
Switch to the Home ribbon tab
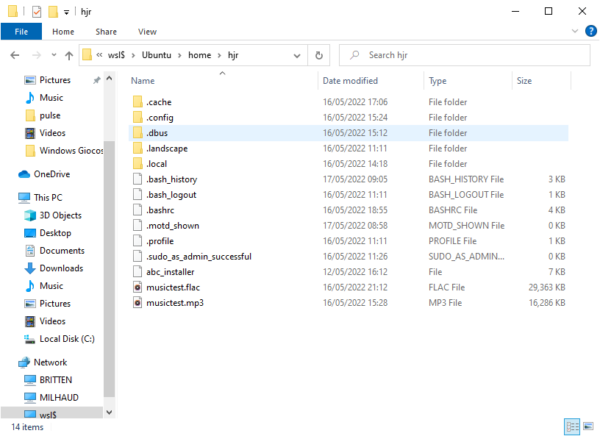pos(63,32)
